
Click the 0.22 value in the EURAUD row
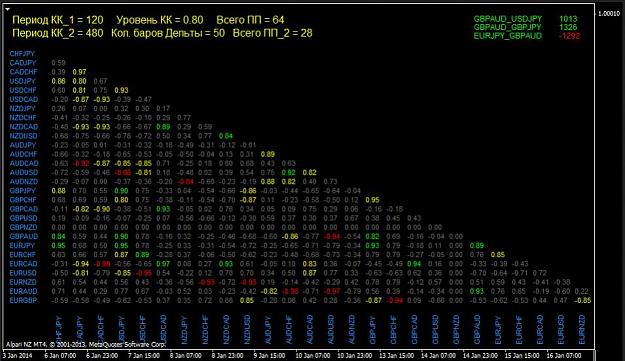click(x=582, y=291)
